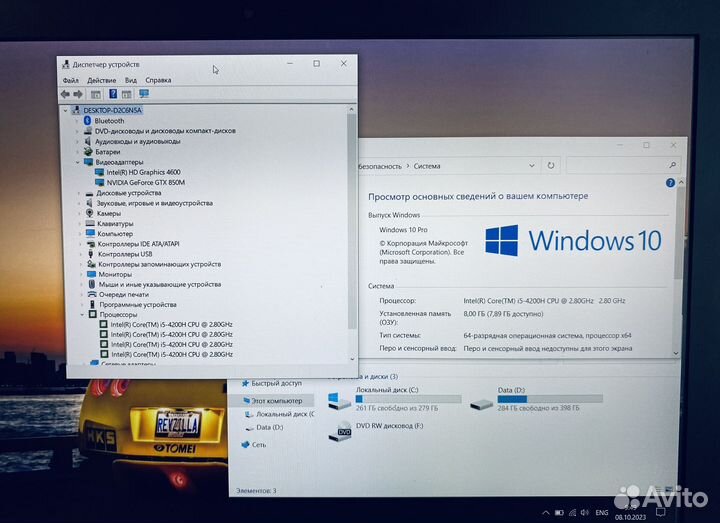Expand Мыши и иные указывающие устройства
This screenshot has width=720, height=523.
click(81, 285)
